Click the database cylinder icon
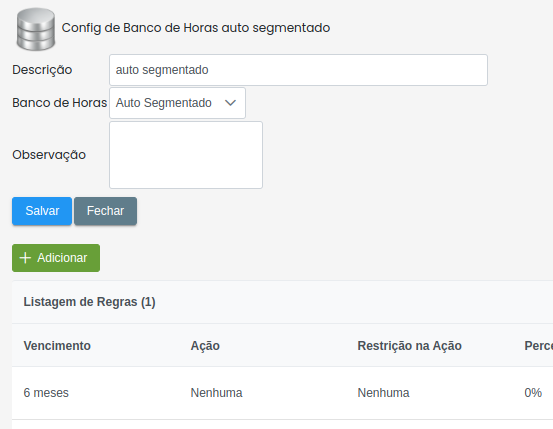553x429 pixels. point(36,29)
